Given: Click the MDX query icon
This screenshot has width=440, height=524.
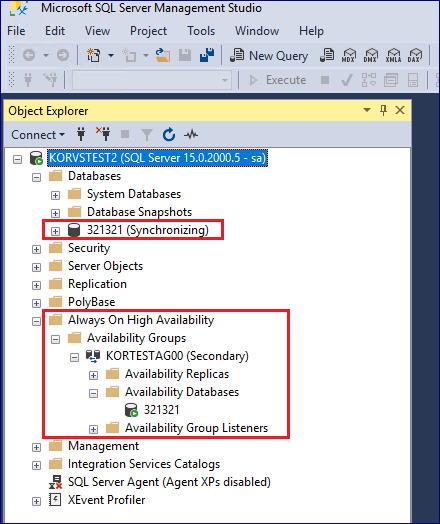Looking at the screenshot, I should tap(348, 55).
